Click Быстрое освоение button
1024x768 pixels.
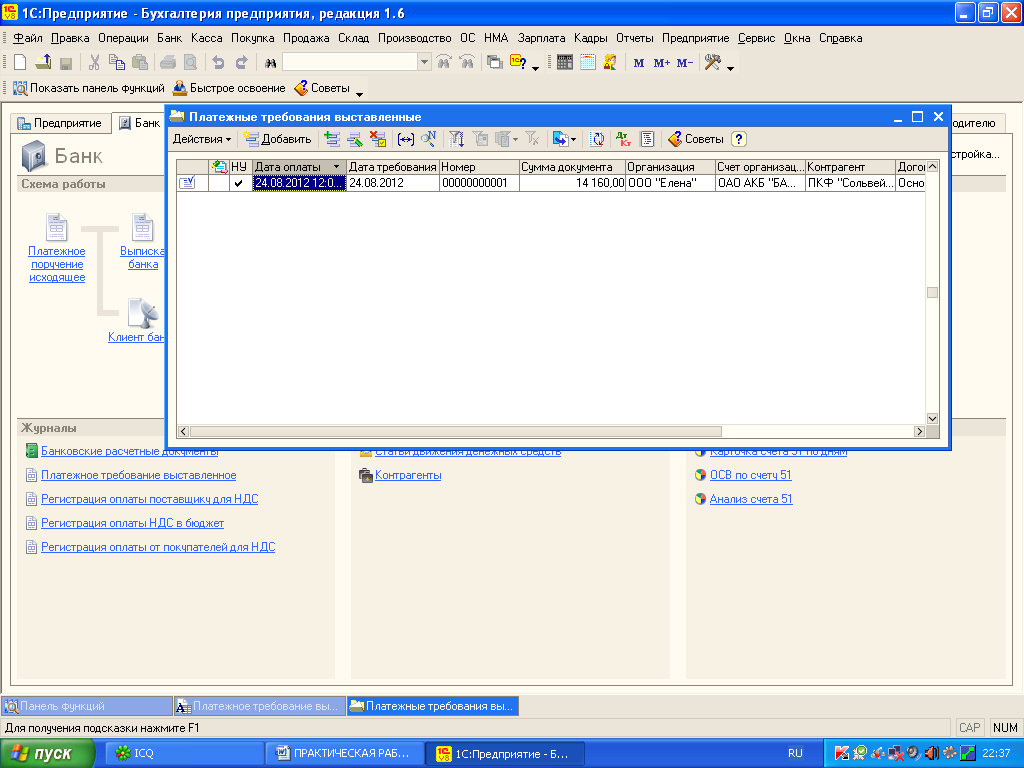229,88
